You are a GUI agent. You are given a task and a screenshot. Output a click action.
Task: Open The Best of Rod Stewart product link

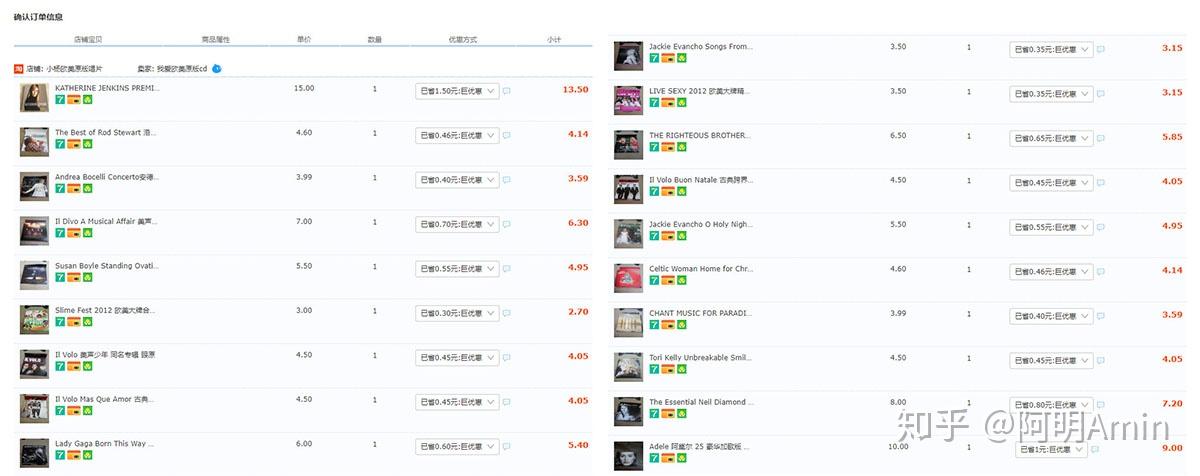coord(104,132)
